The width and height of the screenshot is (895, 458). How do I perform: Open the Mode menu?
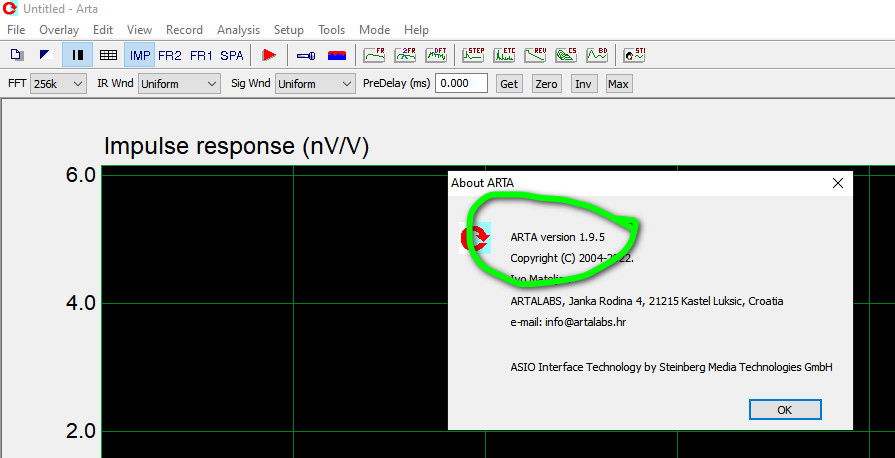pos(374,30)
